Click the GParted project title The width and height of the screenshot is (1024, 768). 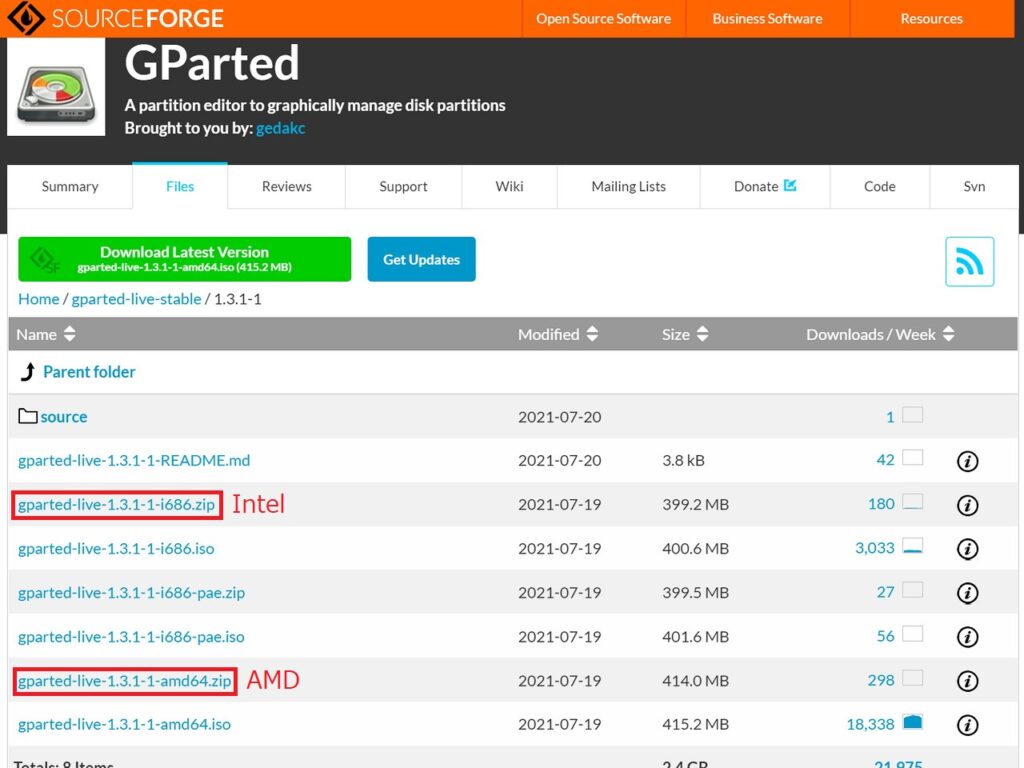coord(212,63)
